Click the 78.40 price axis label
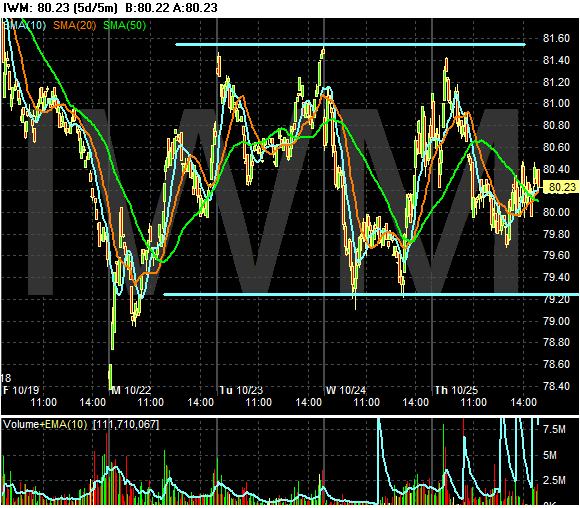Viewport: 580px width, 508px height. coord(556,386)
